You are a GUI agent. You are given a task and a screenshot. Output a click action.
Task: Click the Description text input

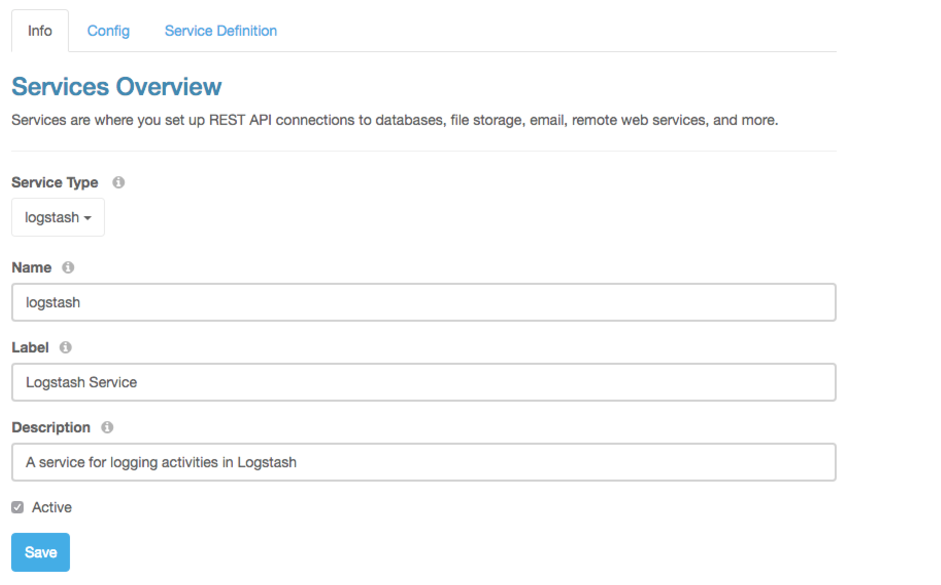coord(423,462)
